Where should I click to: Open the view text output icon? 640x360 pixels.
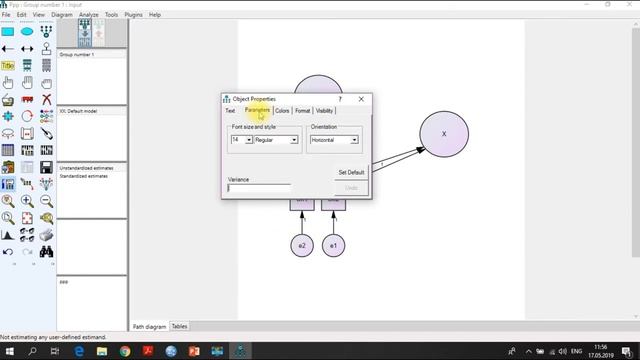pos(27,167)
